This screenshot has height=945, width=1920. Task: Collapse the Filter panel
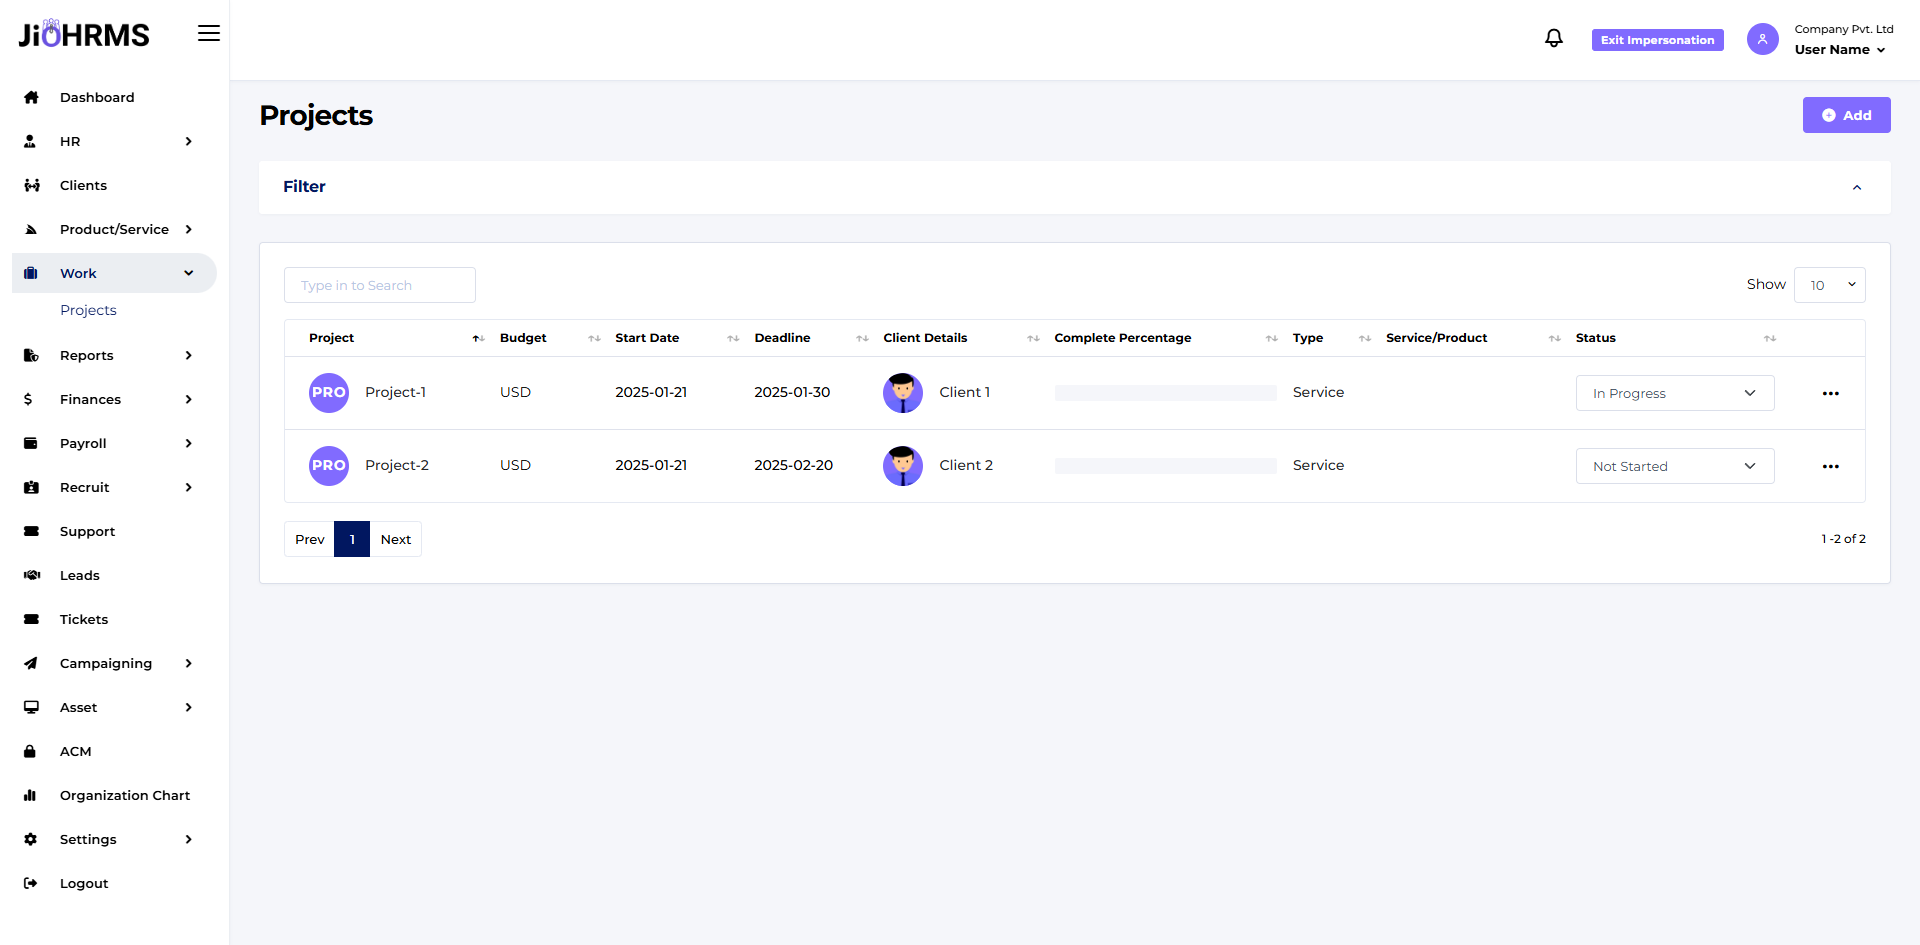(x=1856, y=188)
